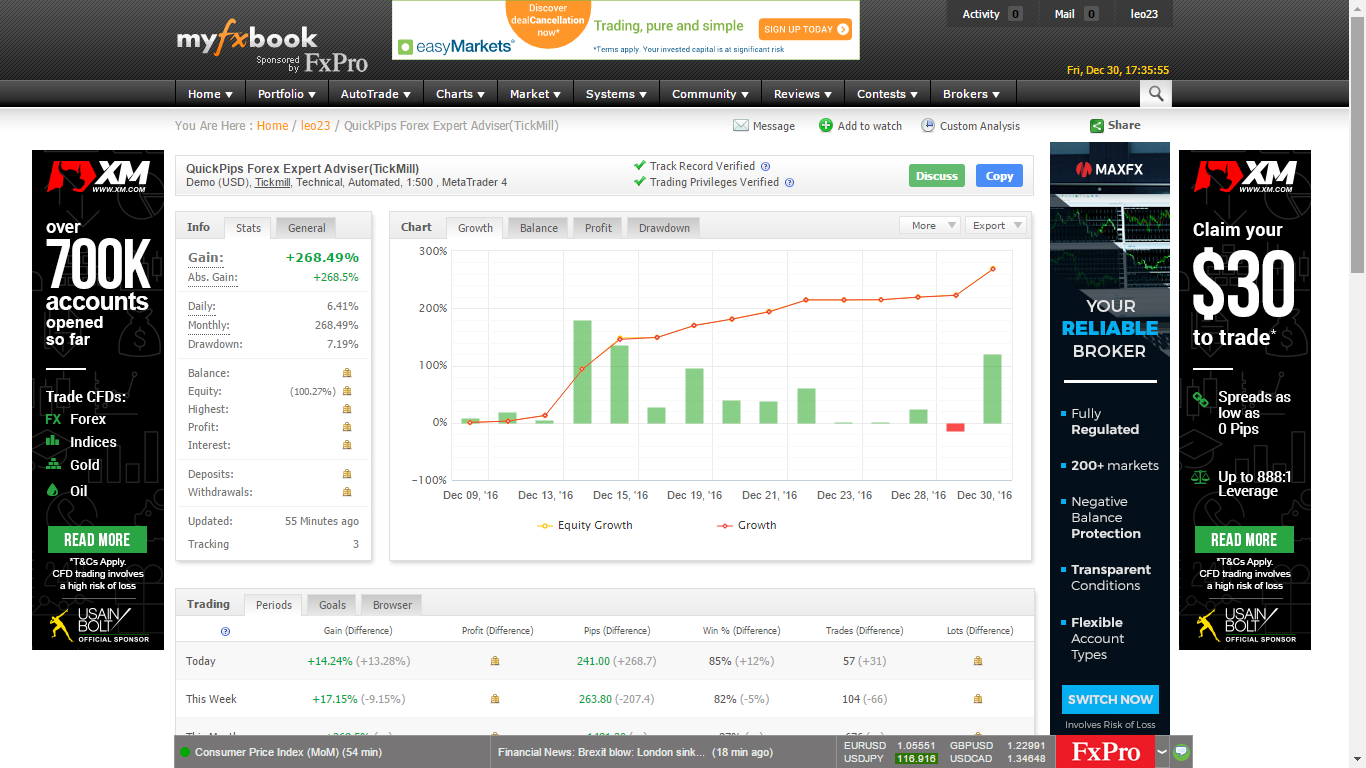This screenshot has width=1366, height=768.
Task: Click the Interest lock icon
Action: coord(347,445)
